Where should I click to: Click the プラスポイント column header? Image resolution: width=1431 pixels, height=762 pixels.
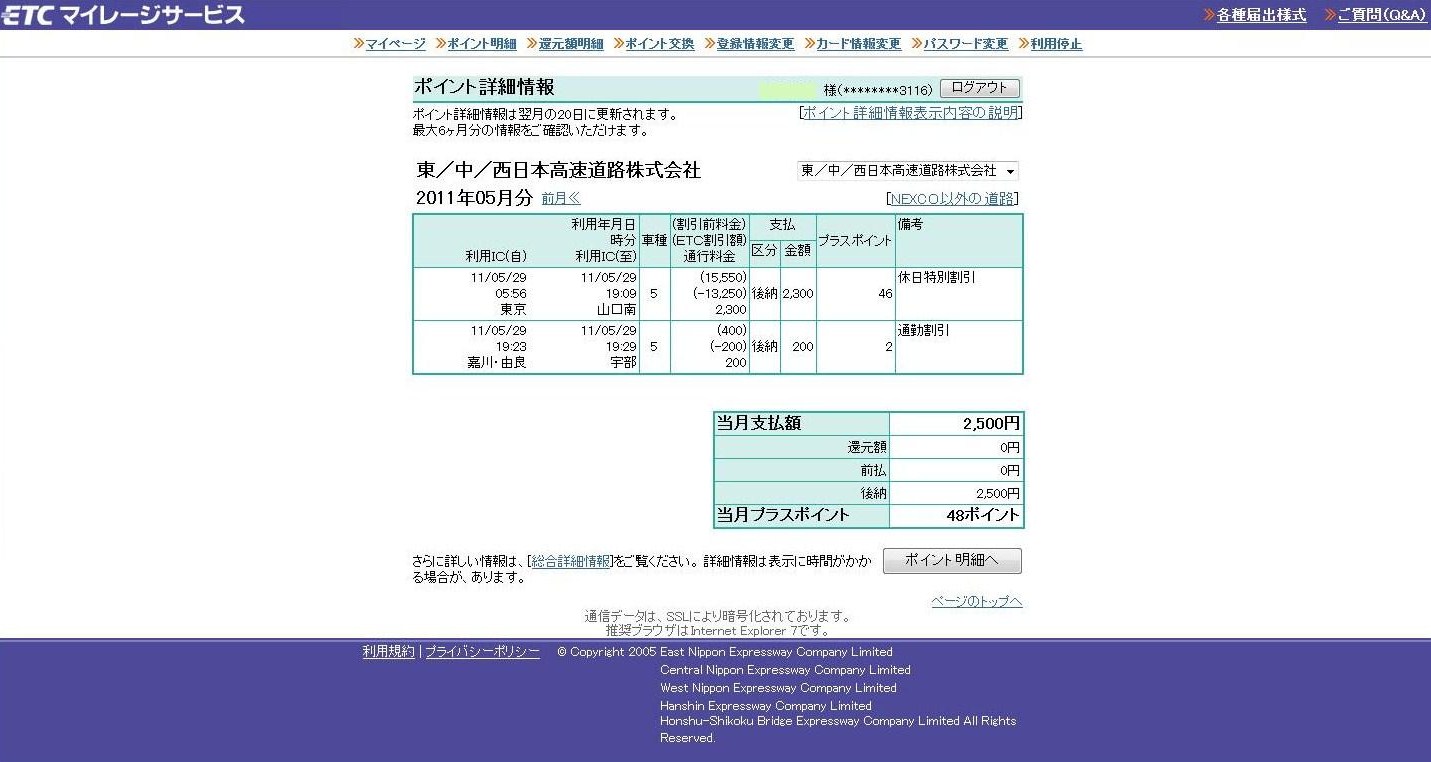(855, 241)
